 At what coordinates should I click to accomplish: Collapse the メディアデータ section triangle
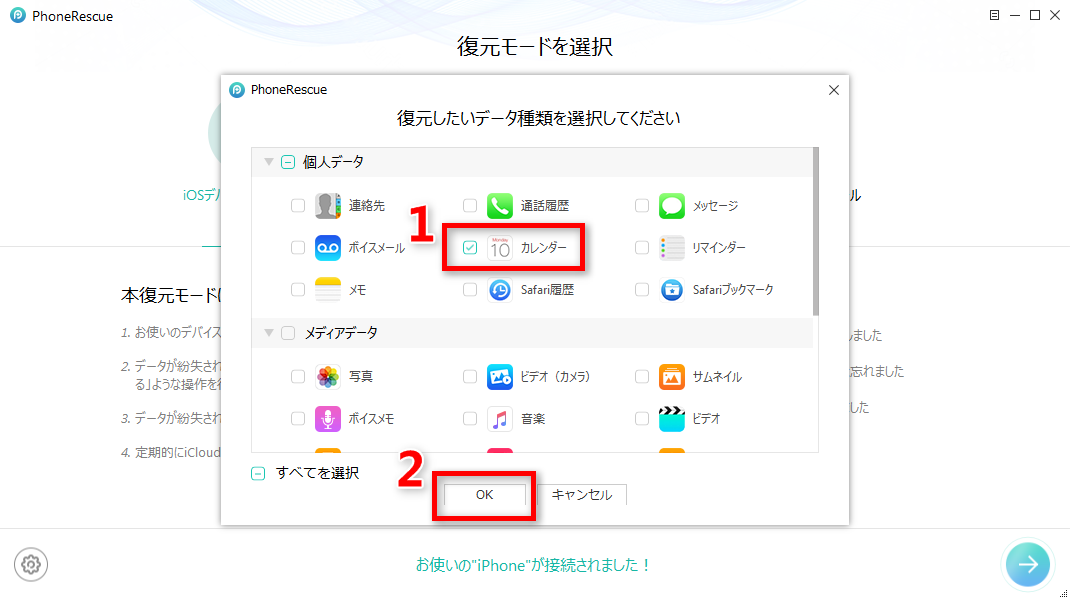tap(269, 333)
